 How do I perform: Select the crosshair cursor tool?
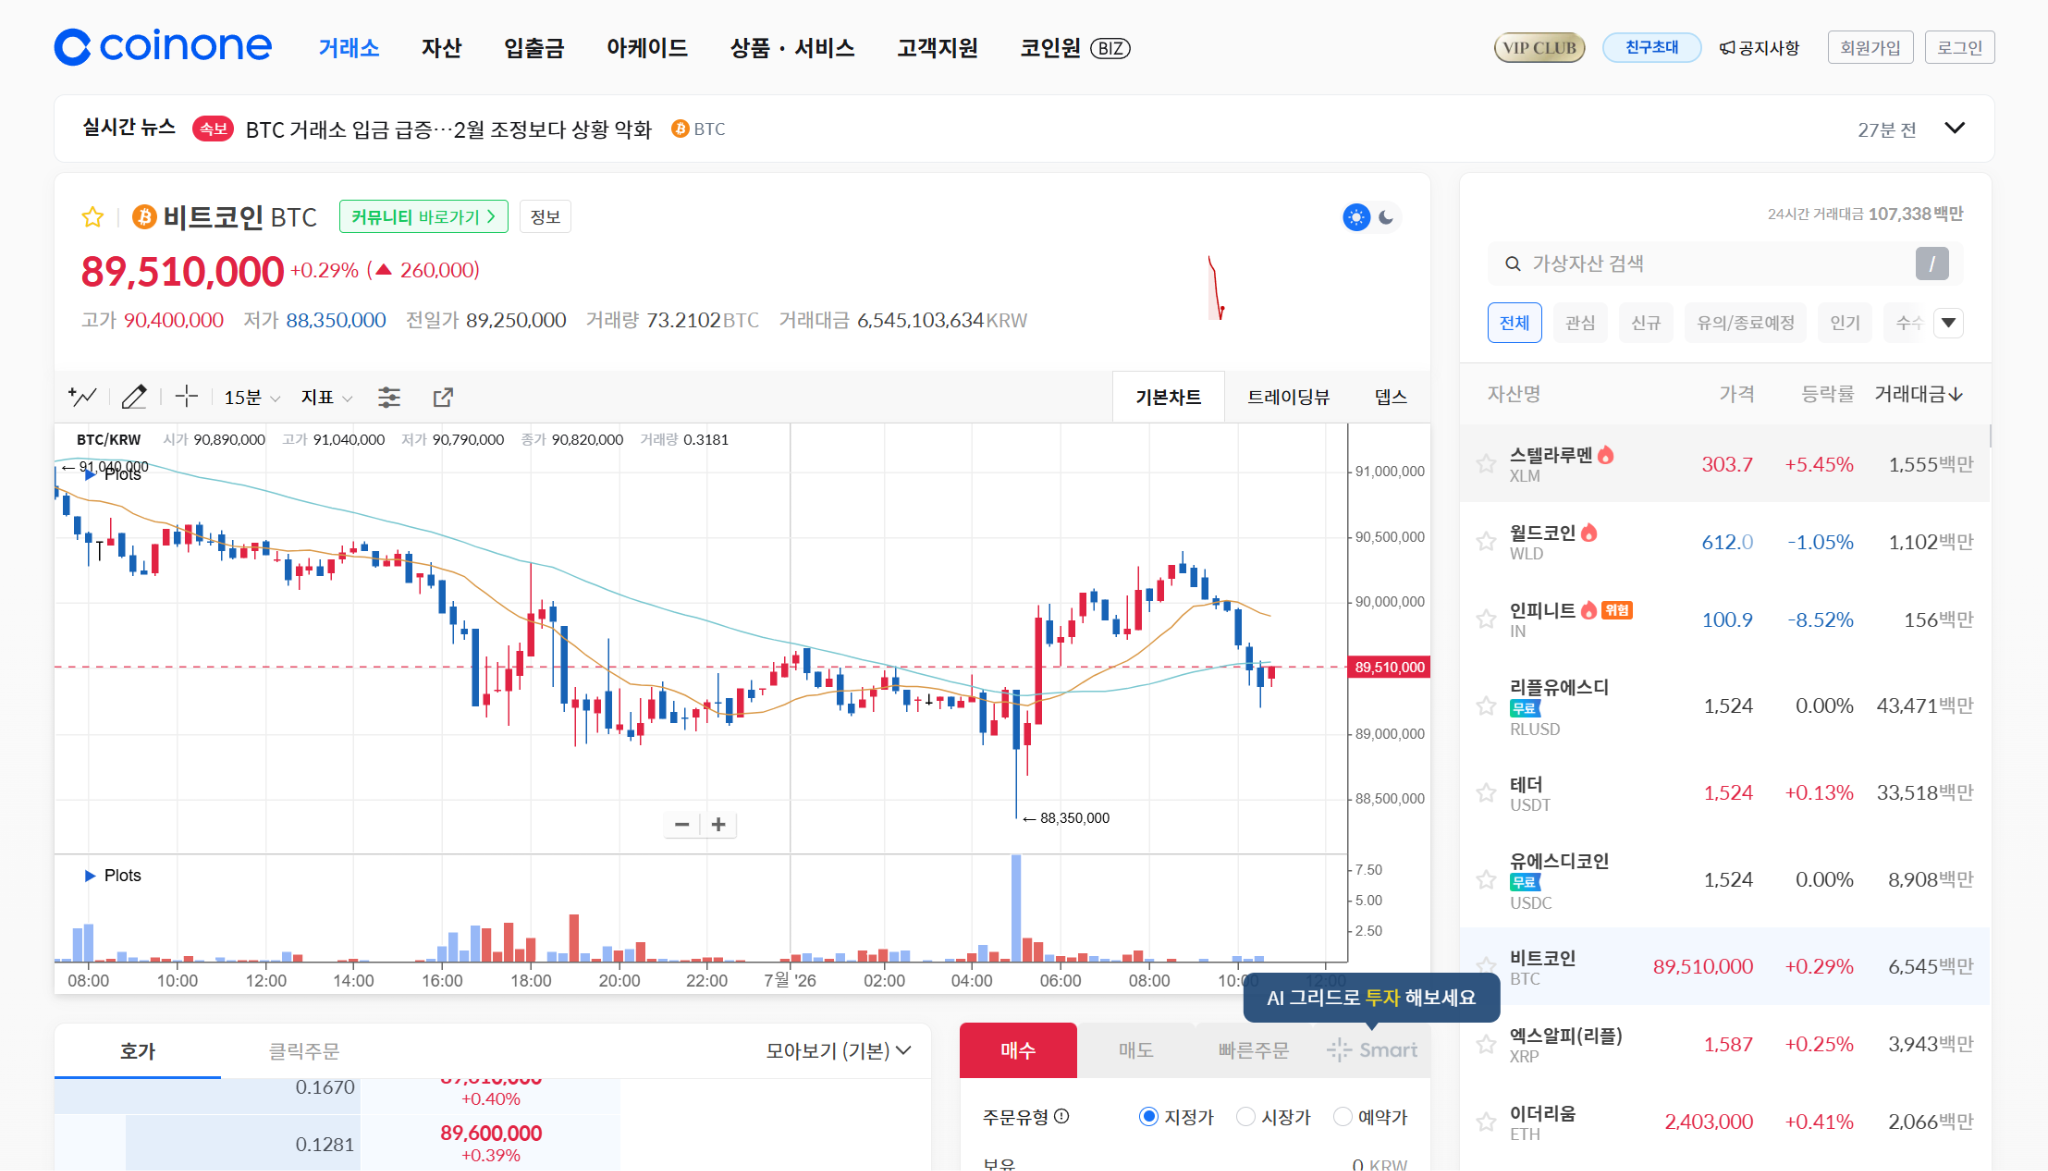tap(186, 397)
